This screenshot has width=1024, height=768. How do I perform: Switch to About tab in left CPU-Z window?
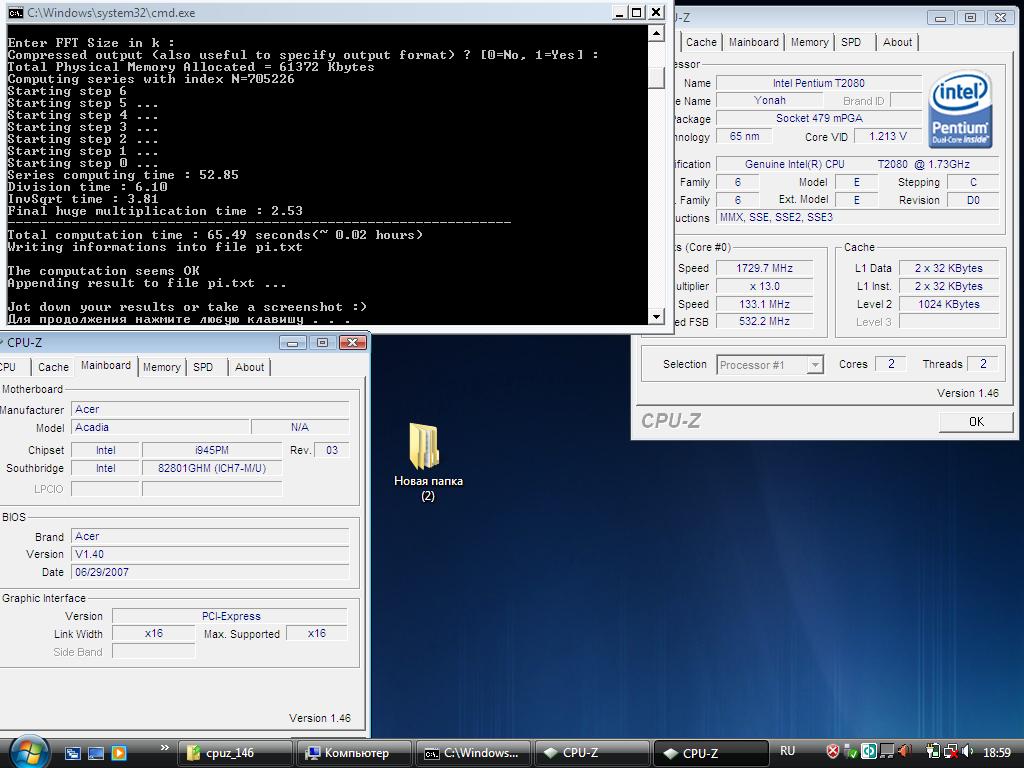tap(249, 367)
